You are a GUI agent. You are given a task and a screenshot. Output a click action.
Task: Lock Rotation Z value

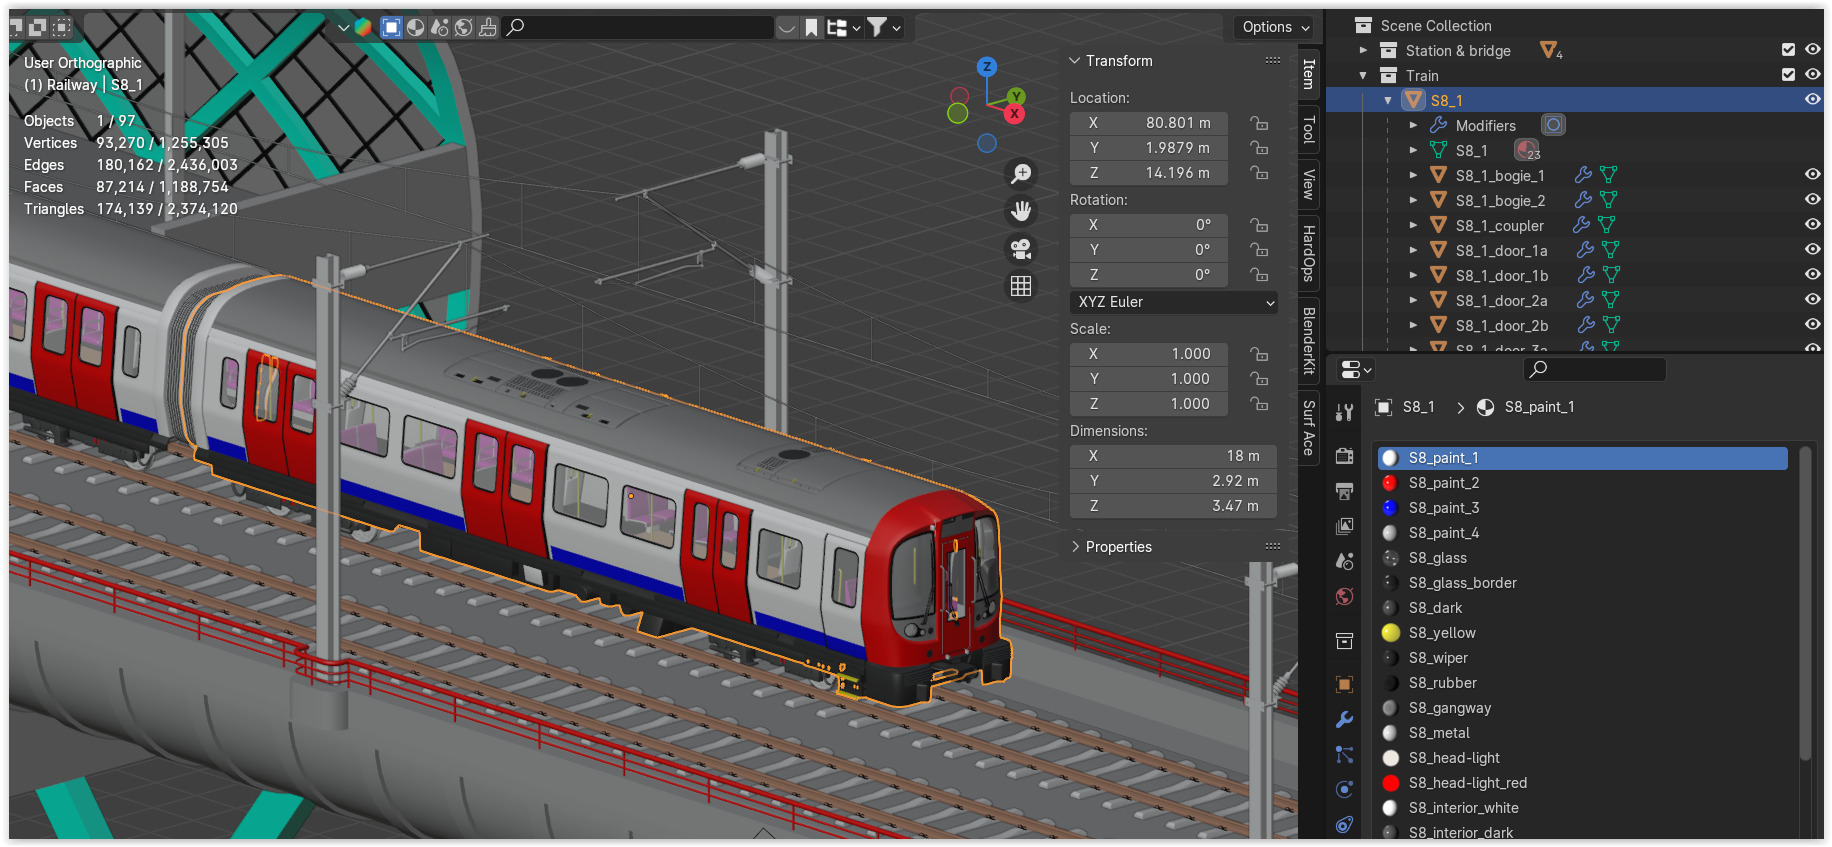point(1259,275)
